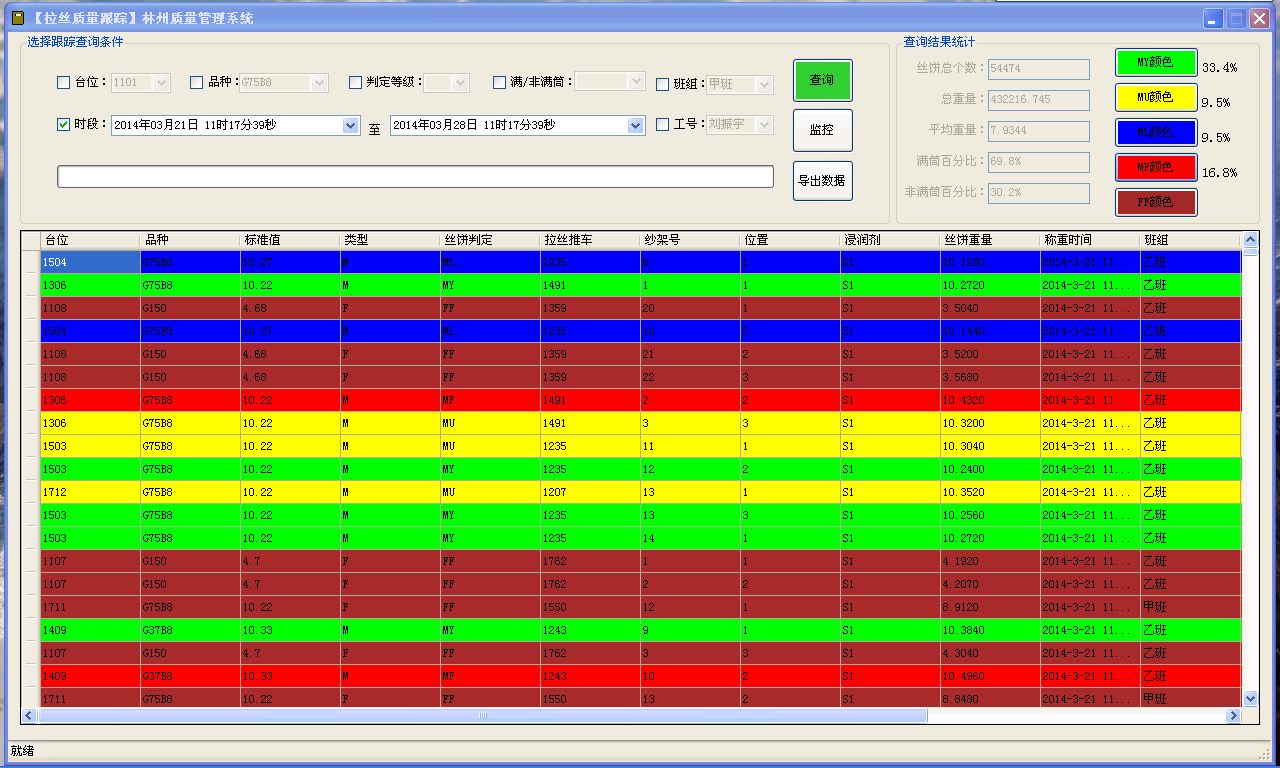This screenshot has width=1280, height=768.
Task: Click the 浸润剂 column header
Action: tap(890, 240)
